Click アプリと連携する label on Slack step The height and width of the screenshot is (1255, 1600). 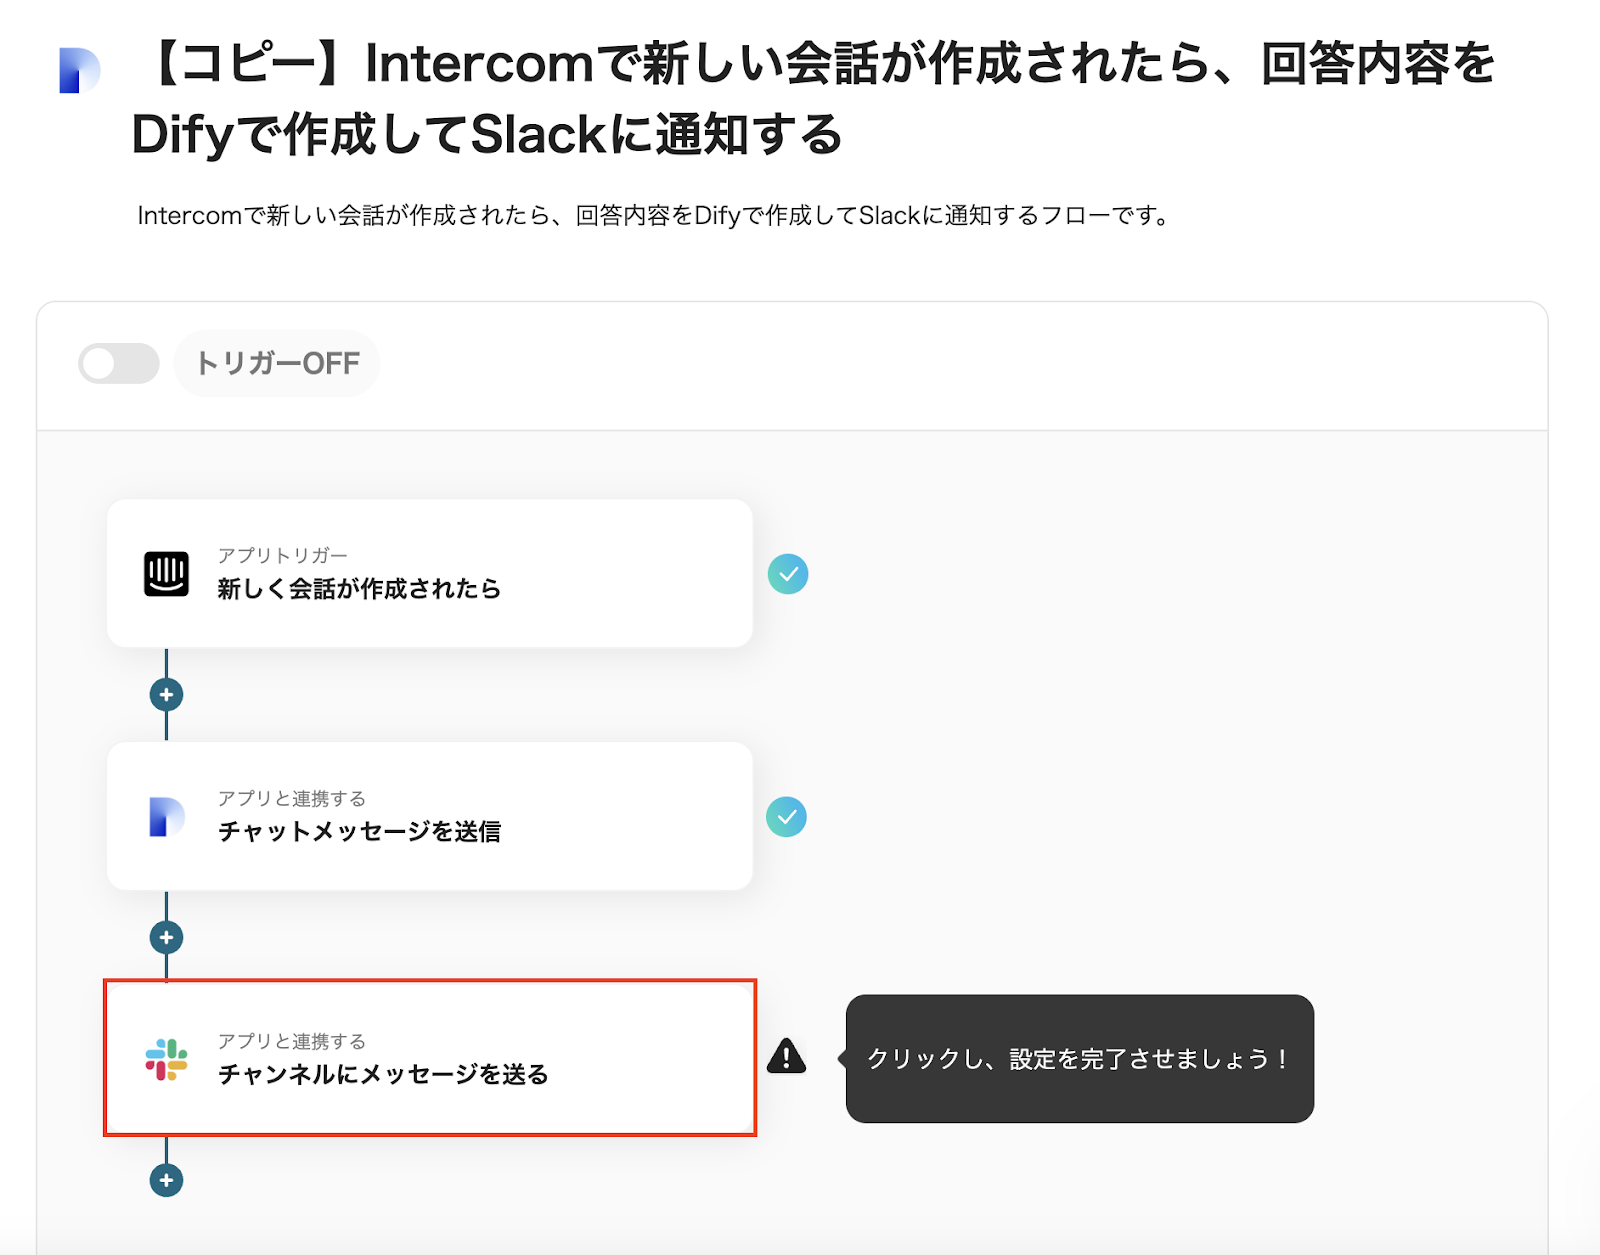pyautogui.click(x=292, y=1041)
